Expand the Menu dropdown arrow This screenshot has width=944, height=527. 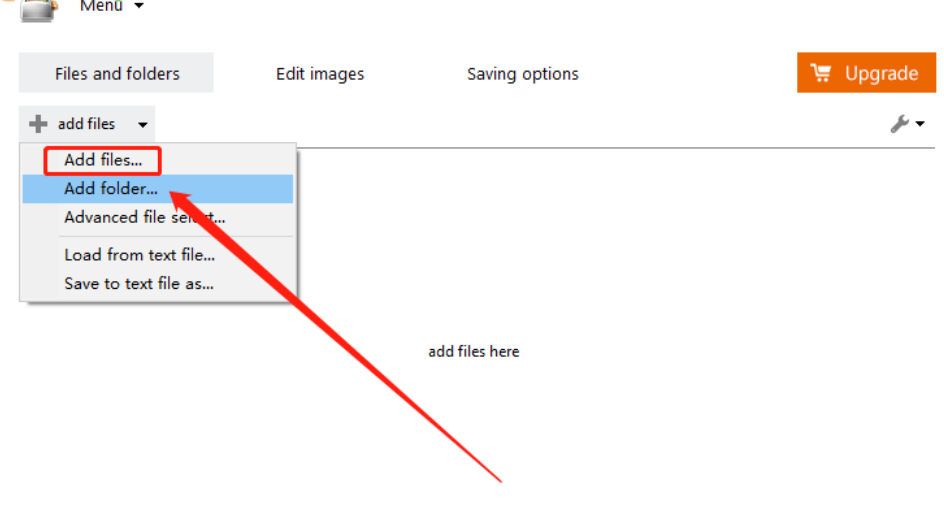138,6
